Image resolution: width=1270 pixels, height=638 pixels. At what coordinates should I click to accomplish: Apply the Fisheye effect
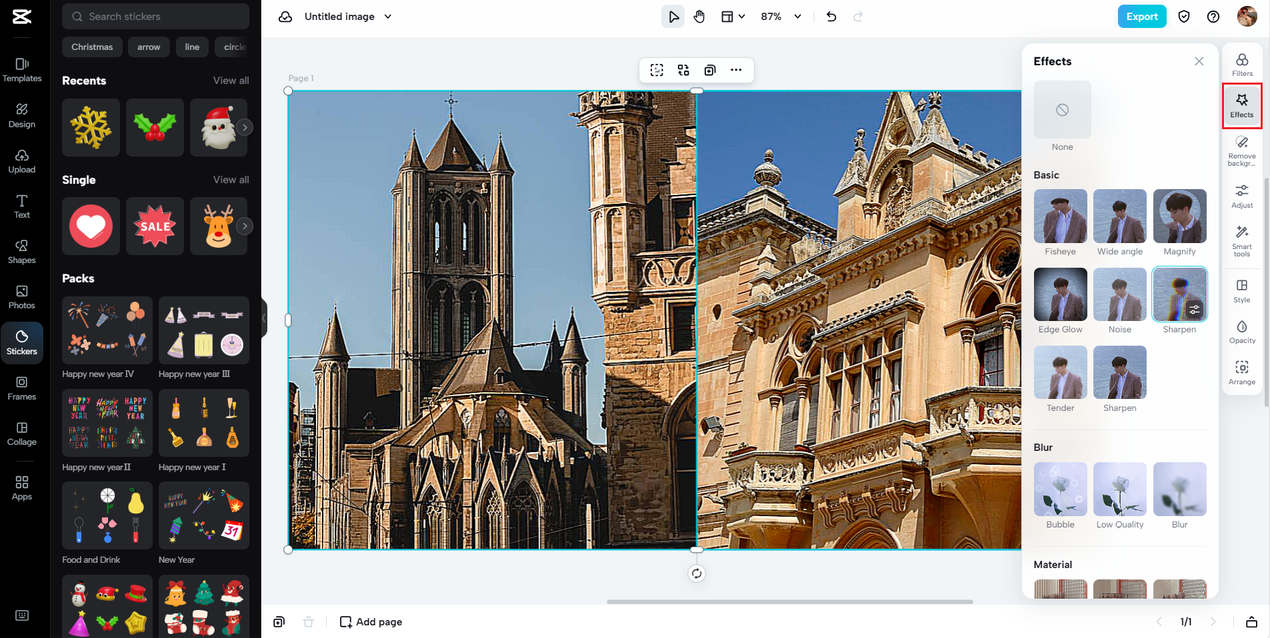[x=1060, y=216]
